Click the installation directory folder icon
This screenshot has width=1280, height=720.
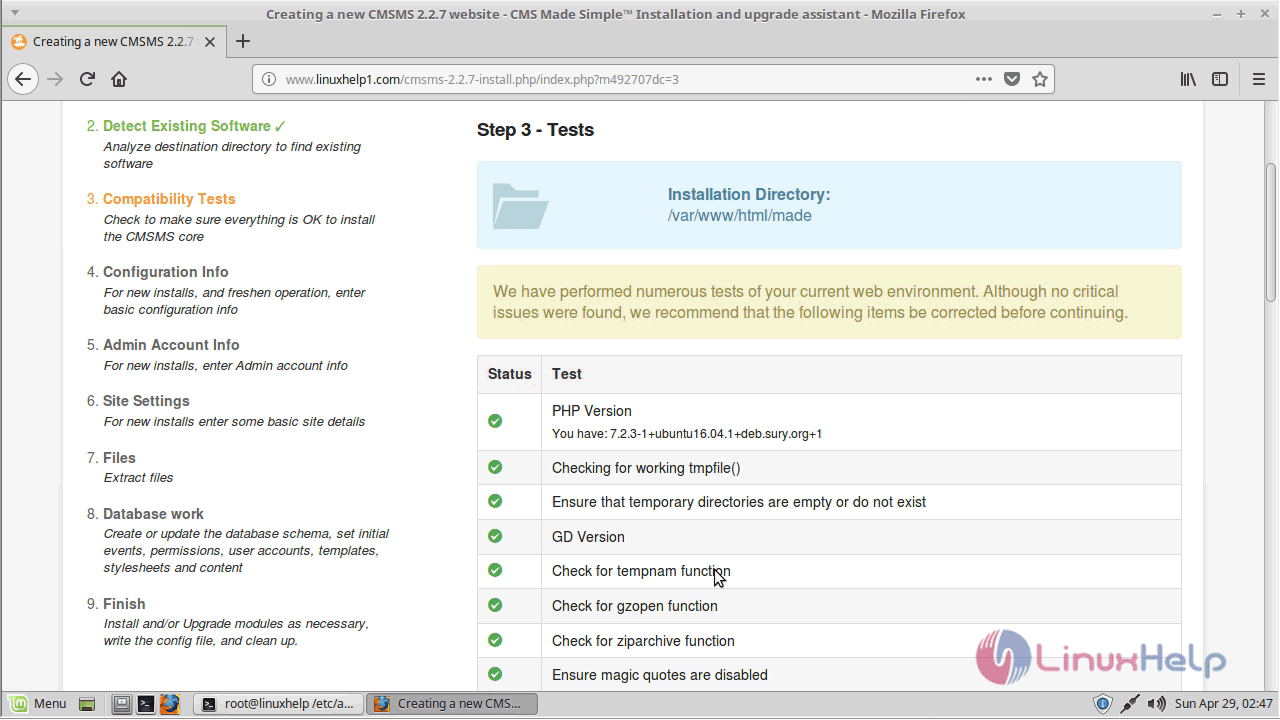[x=520, y=206]
